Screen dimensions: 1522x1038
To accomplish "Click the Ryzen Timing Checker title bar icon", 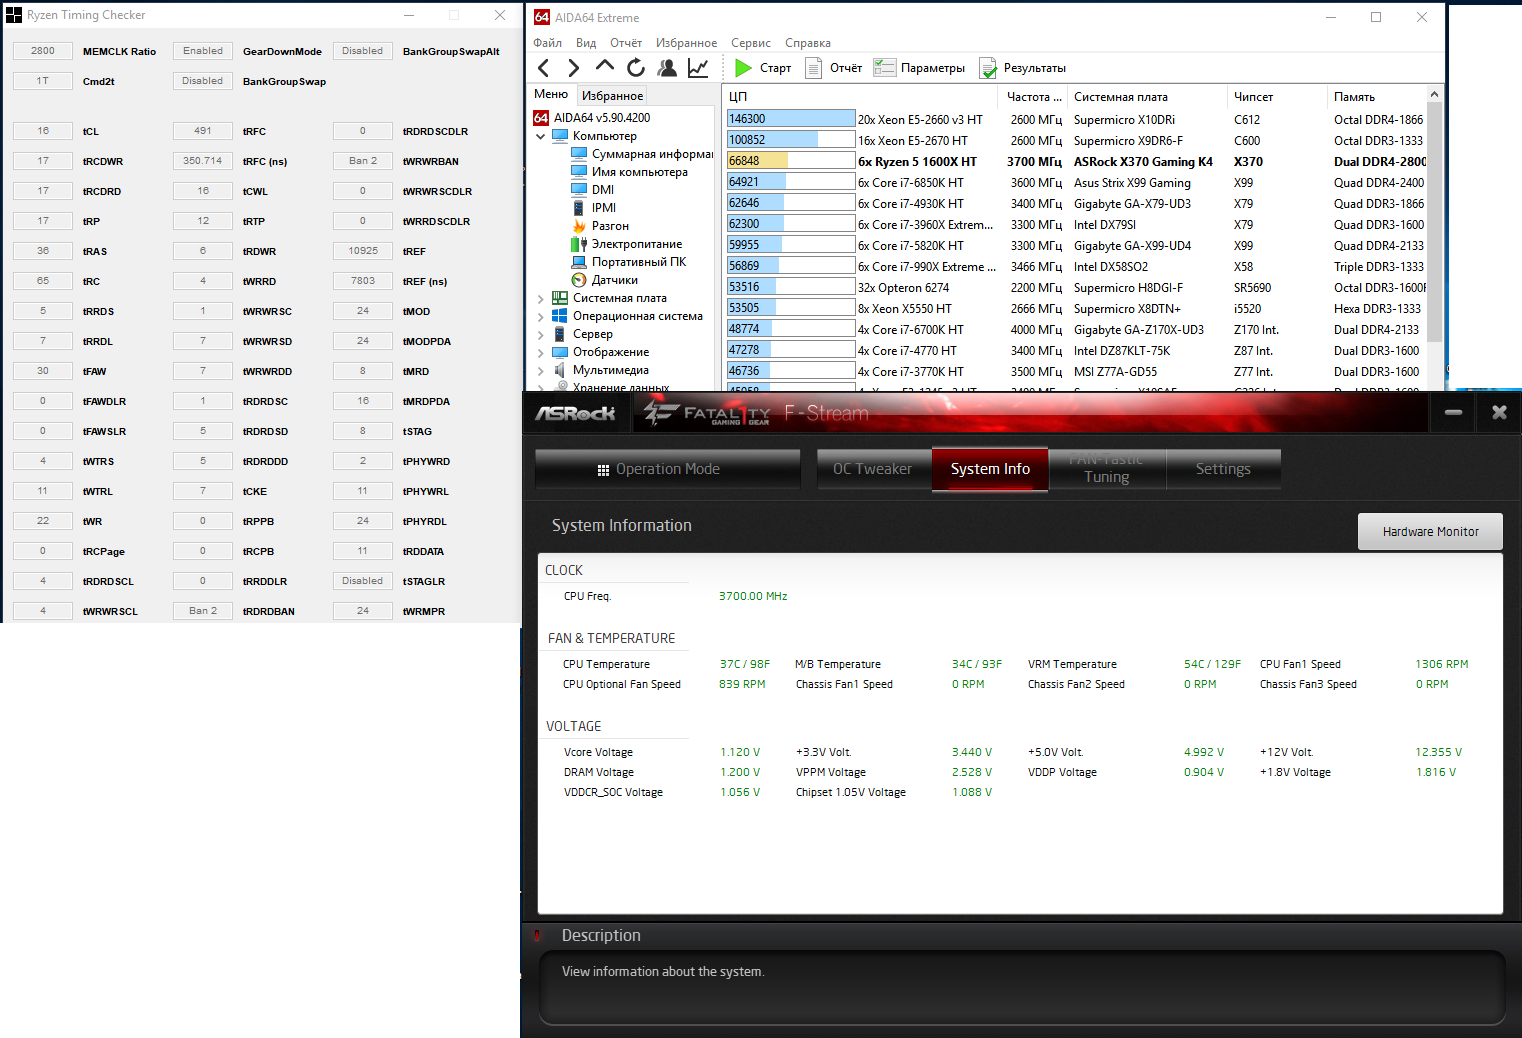I will click(14, 15).
